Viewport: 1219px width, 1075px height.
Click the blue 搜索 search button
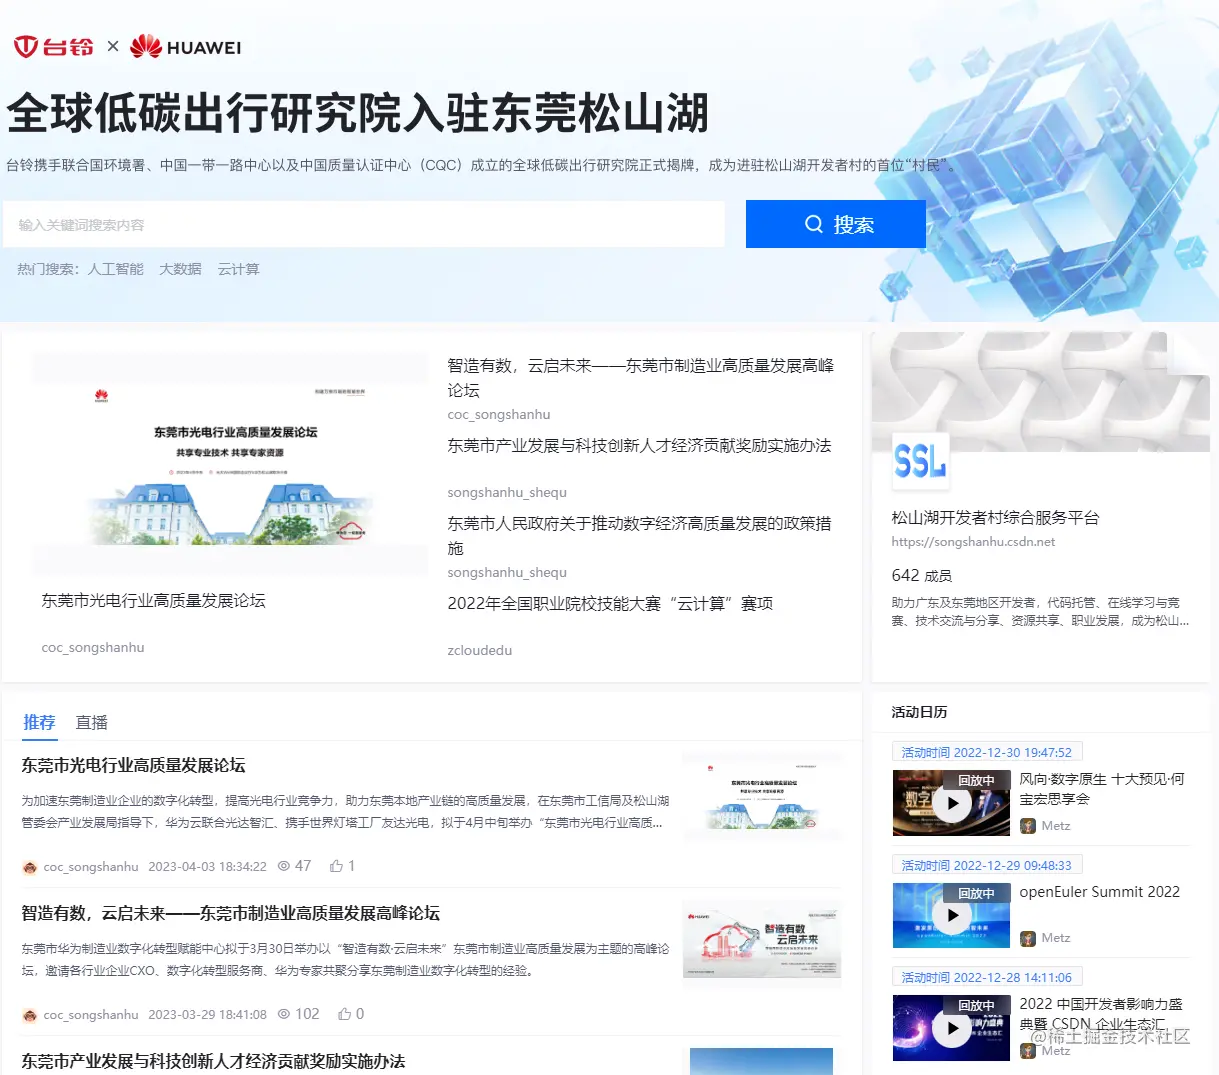click(x=836, y=224)
